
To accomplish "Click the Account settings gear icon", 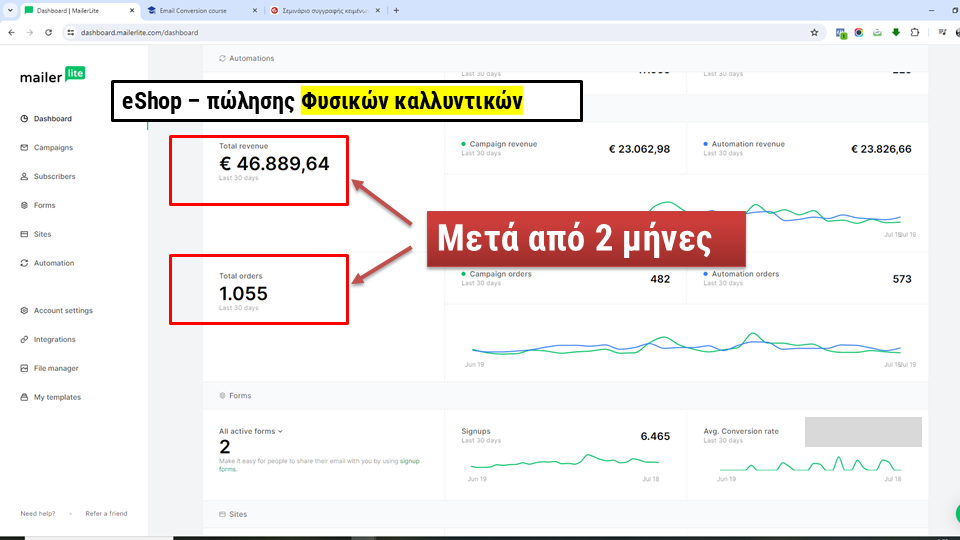I will click(24, 310).
